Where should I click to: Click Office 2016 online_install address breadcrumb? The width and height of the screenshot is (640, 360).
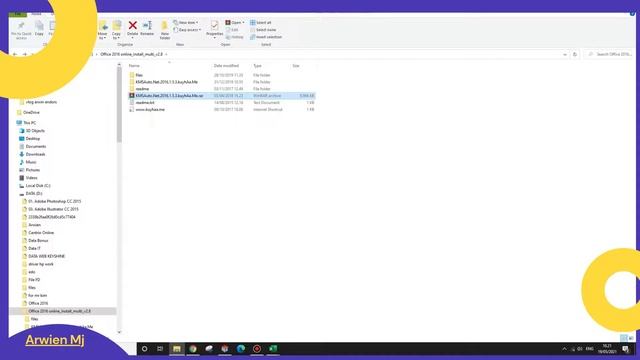[131, 54]
